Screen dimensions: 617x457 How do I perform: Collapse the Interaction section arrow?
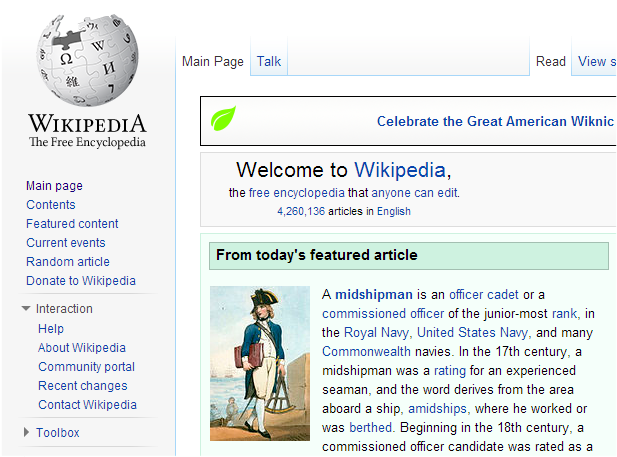26,309
